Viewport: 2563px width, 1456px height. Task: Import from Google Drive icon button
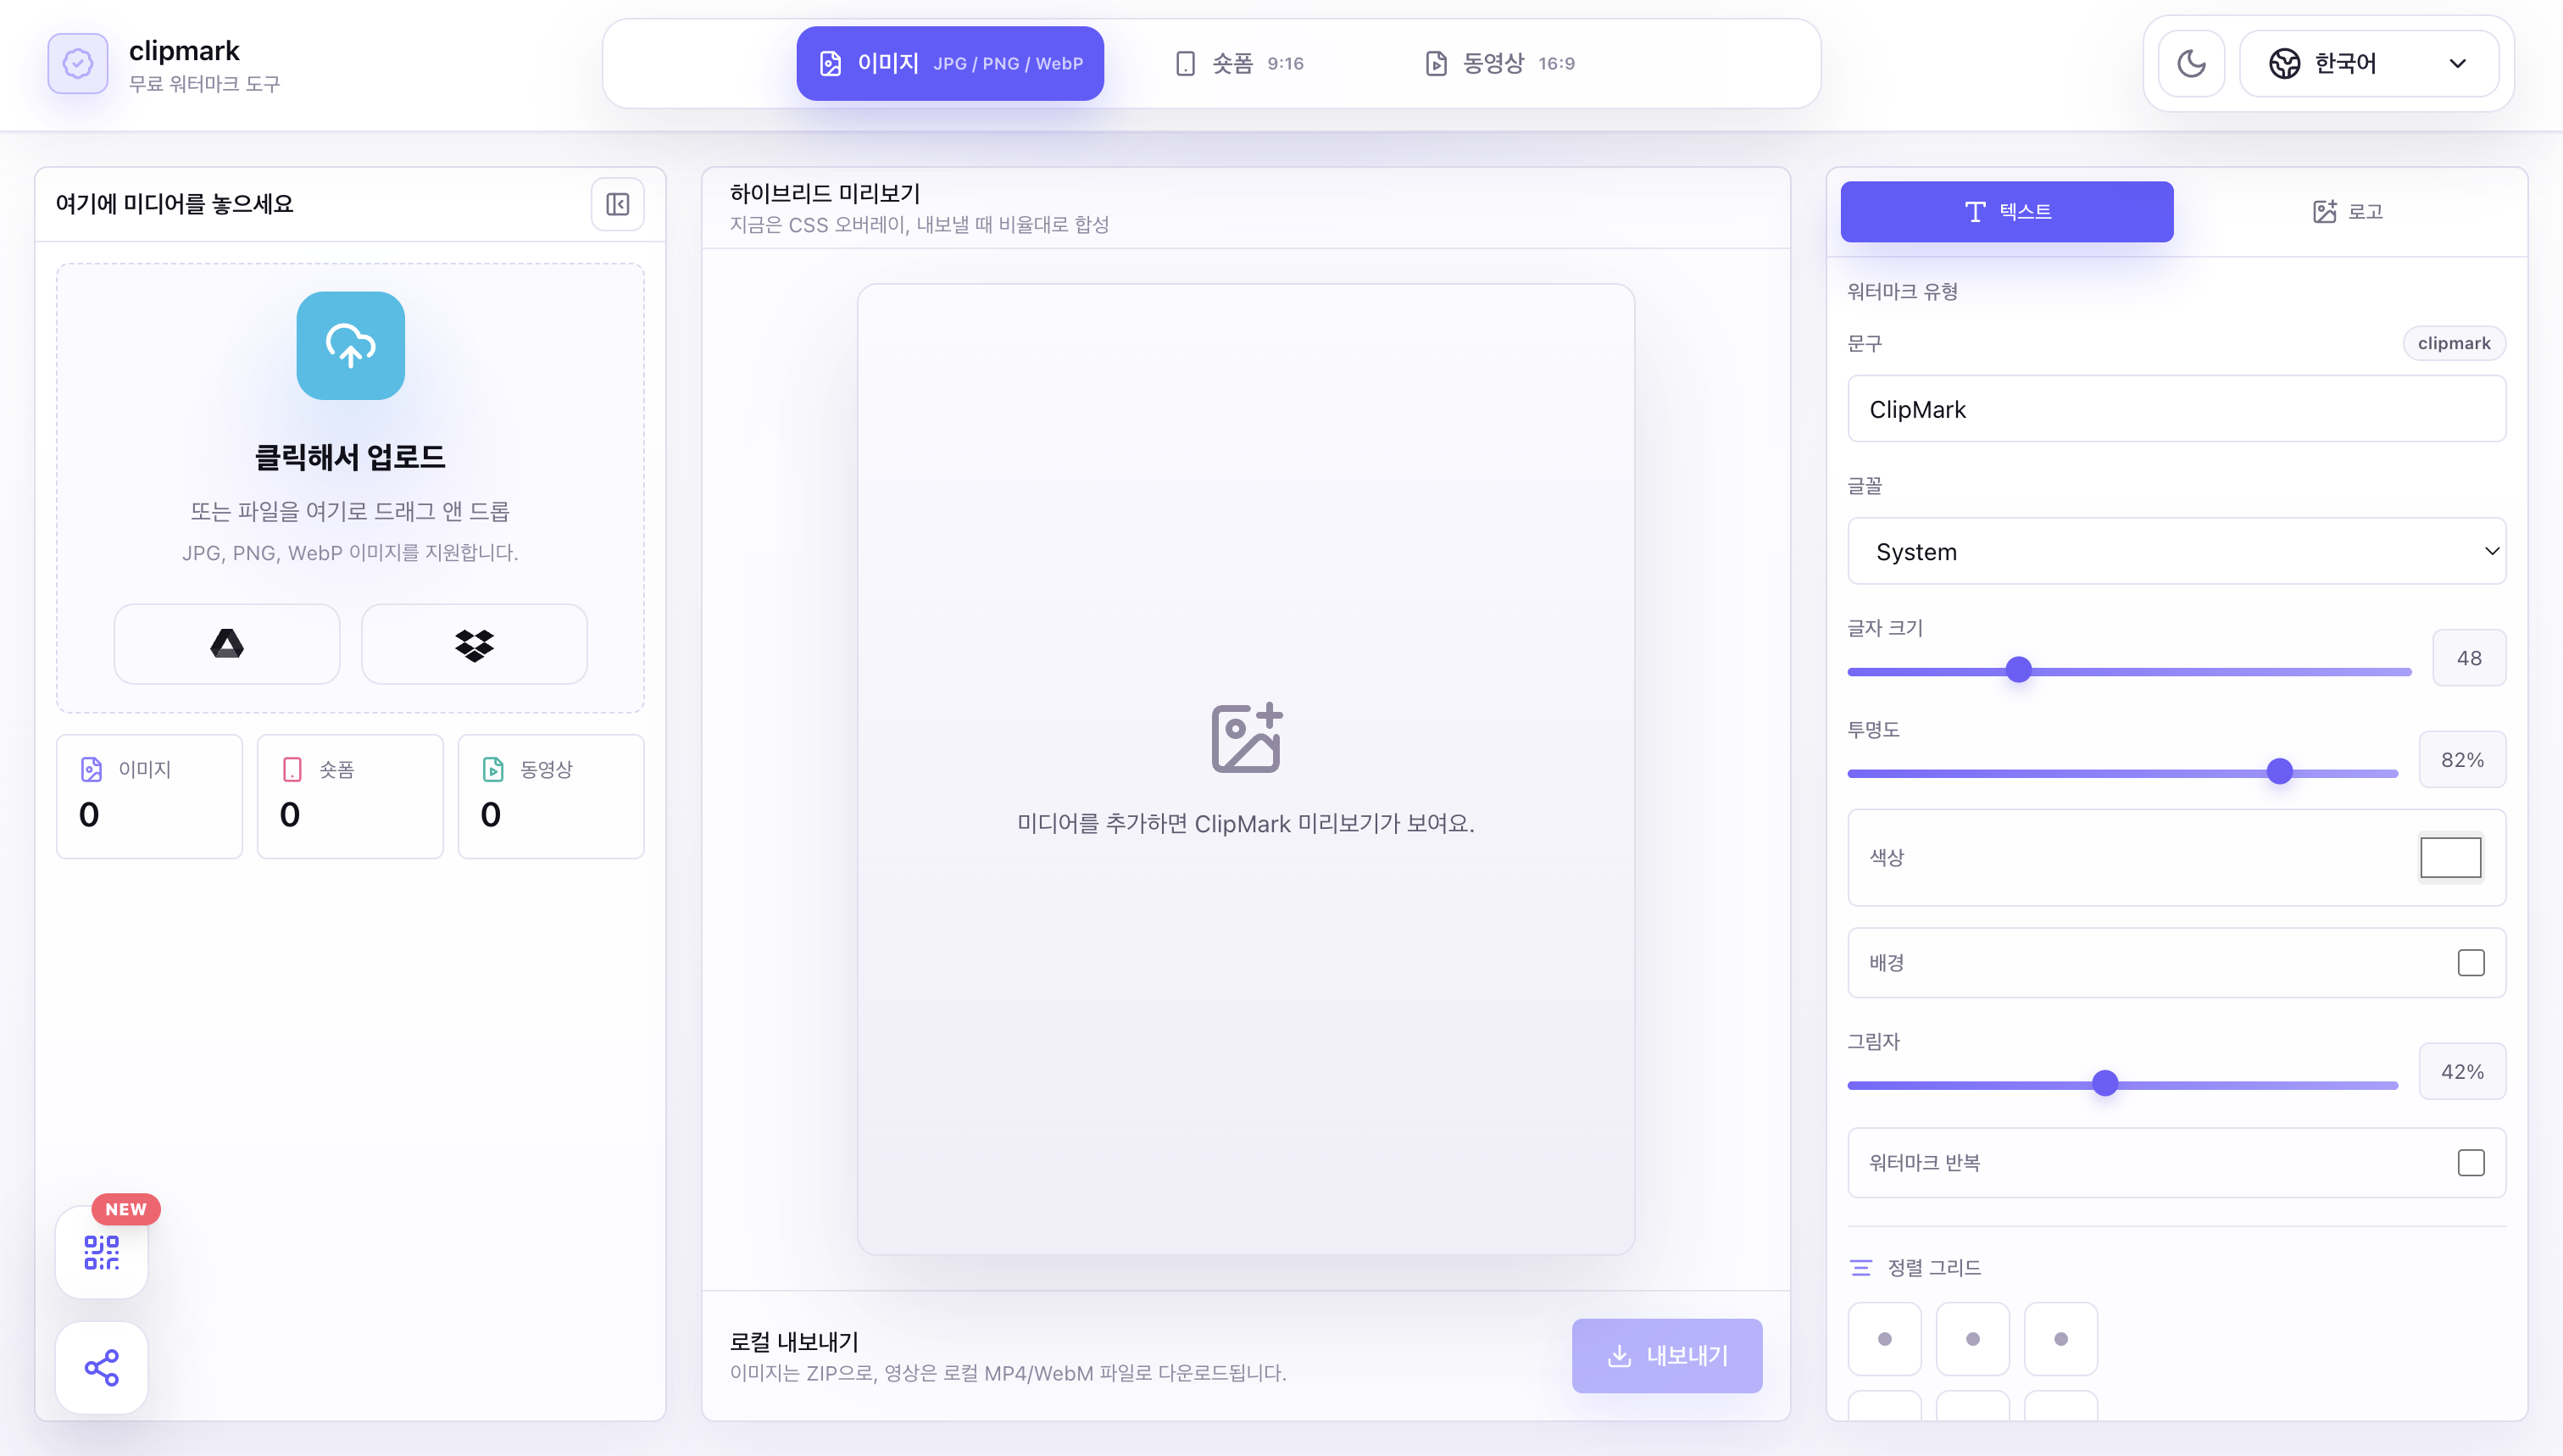227,644
